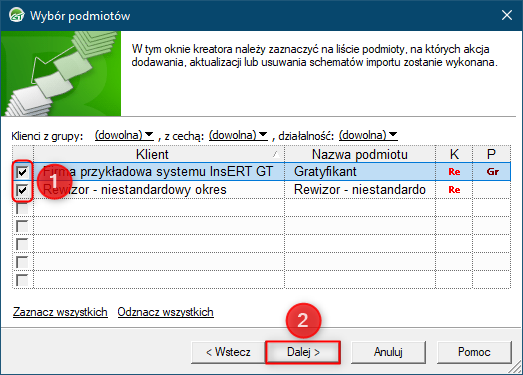The image size is (523, 375).
Task: Close the Wybór podmiotów dialog
Action: 507,15
